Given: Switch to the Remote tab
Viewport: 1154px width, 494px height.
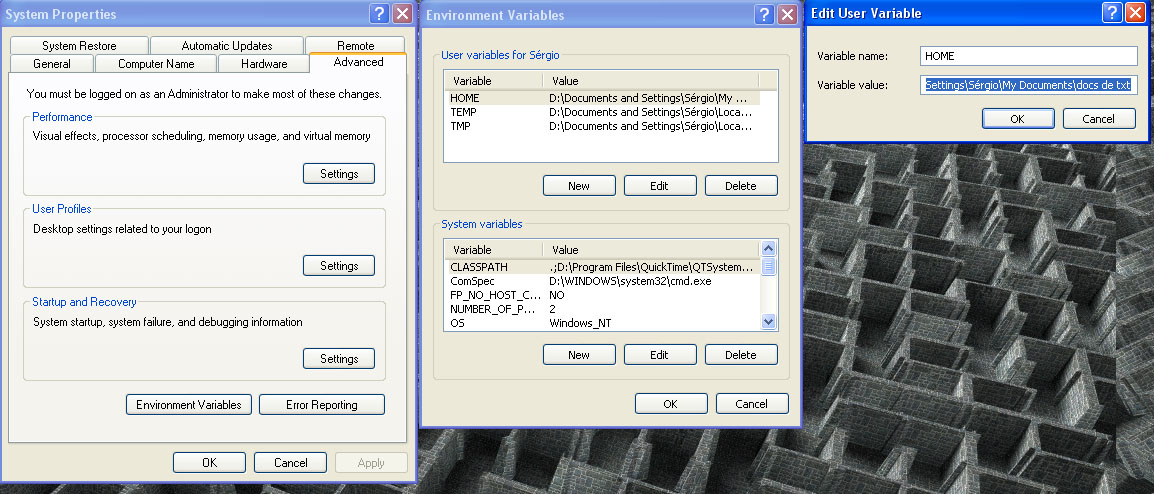Looking at the screenshot, I should pyautogui.click(x=355, y=46).
